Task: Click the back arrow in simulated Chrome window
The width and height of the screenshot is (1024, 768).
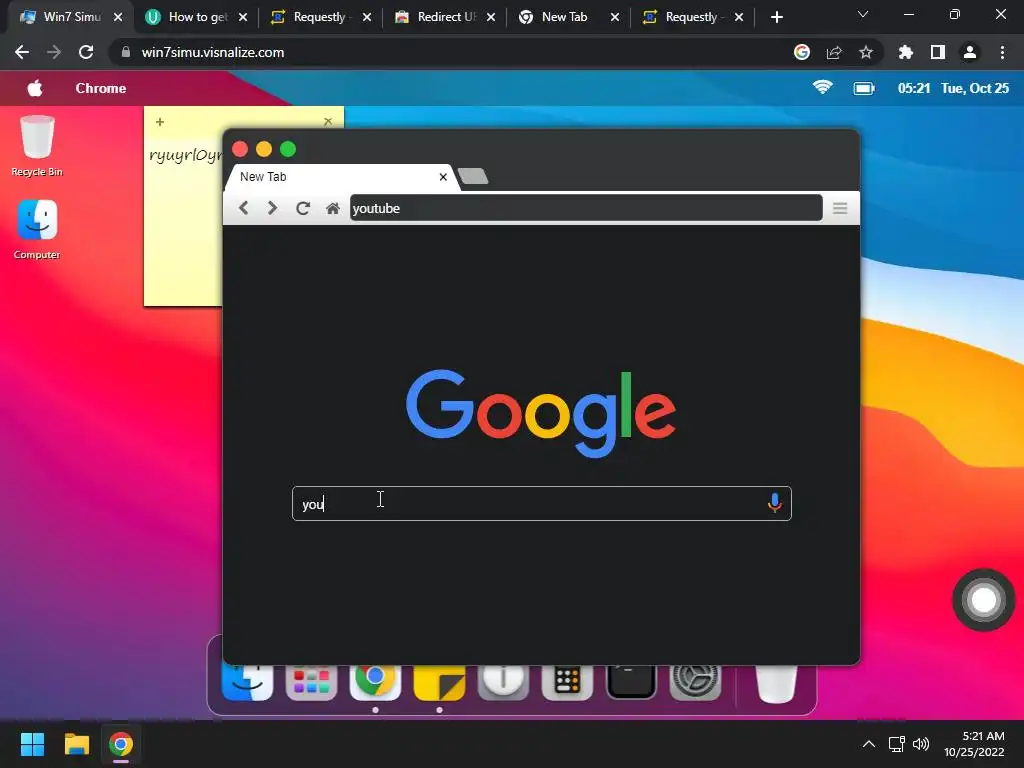Action: (x=244, y=208)
